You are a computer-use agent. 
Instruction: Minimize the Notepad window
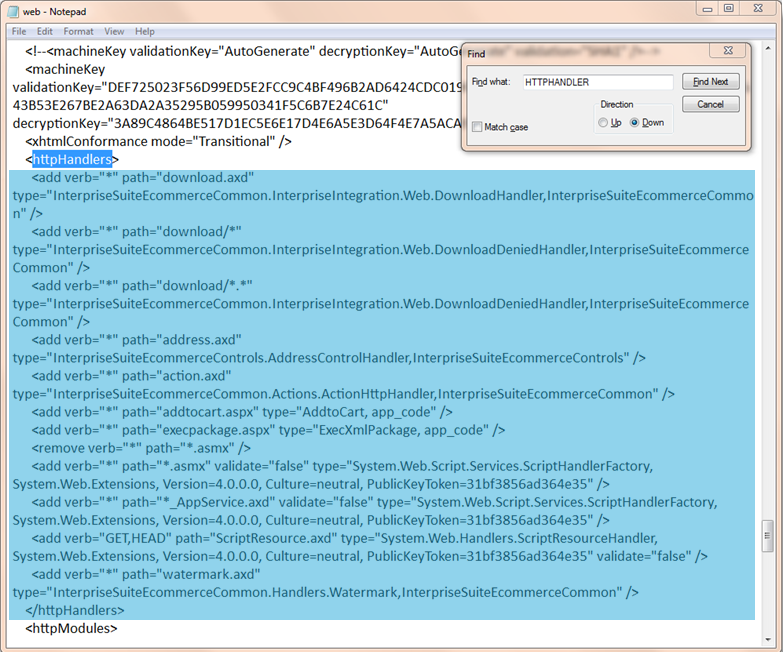[708, 9]
